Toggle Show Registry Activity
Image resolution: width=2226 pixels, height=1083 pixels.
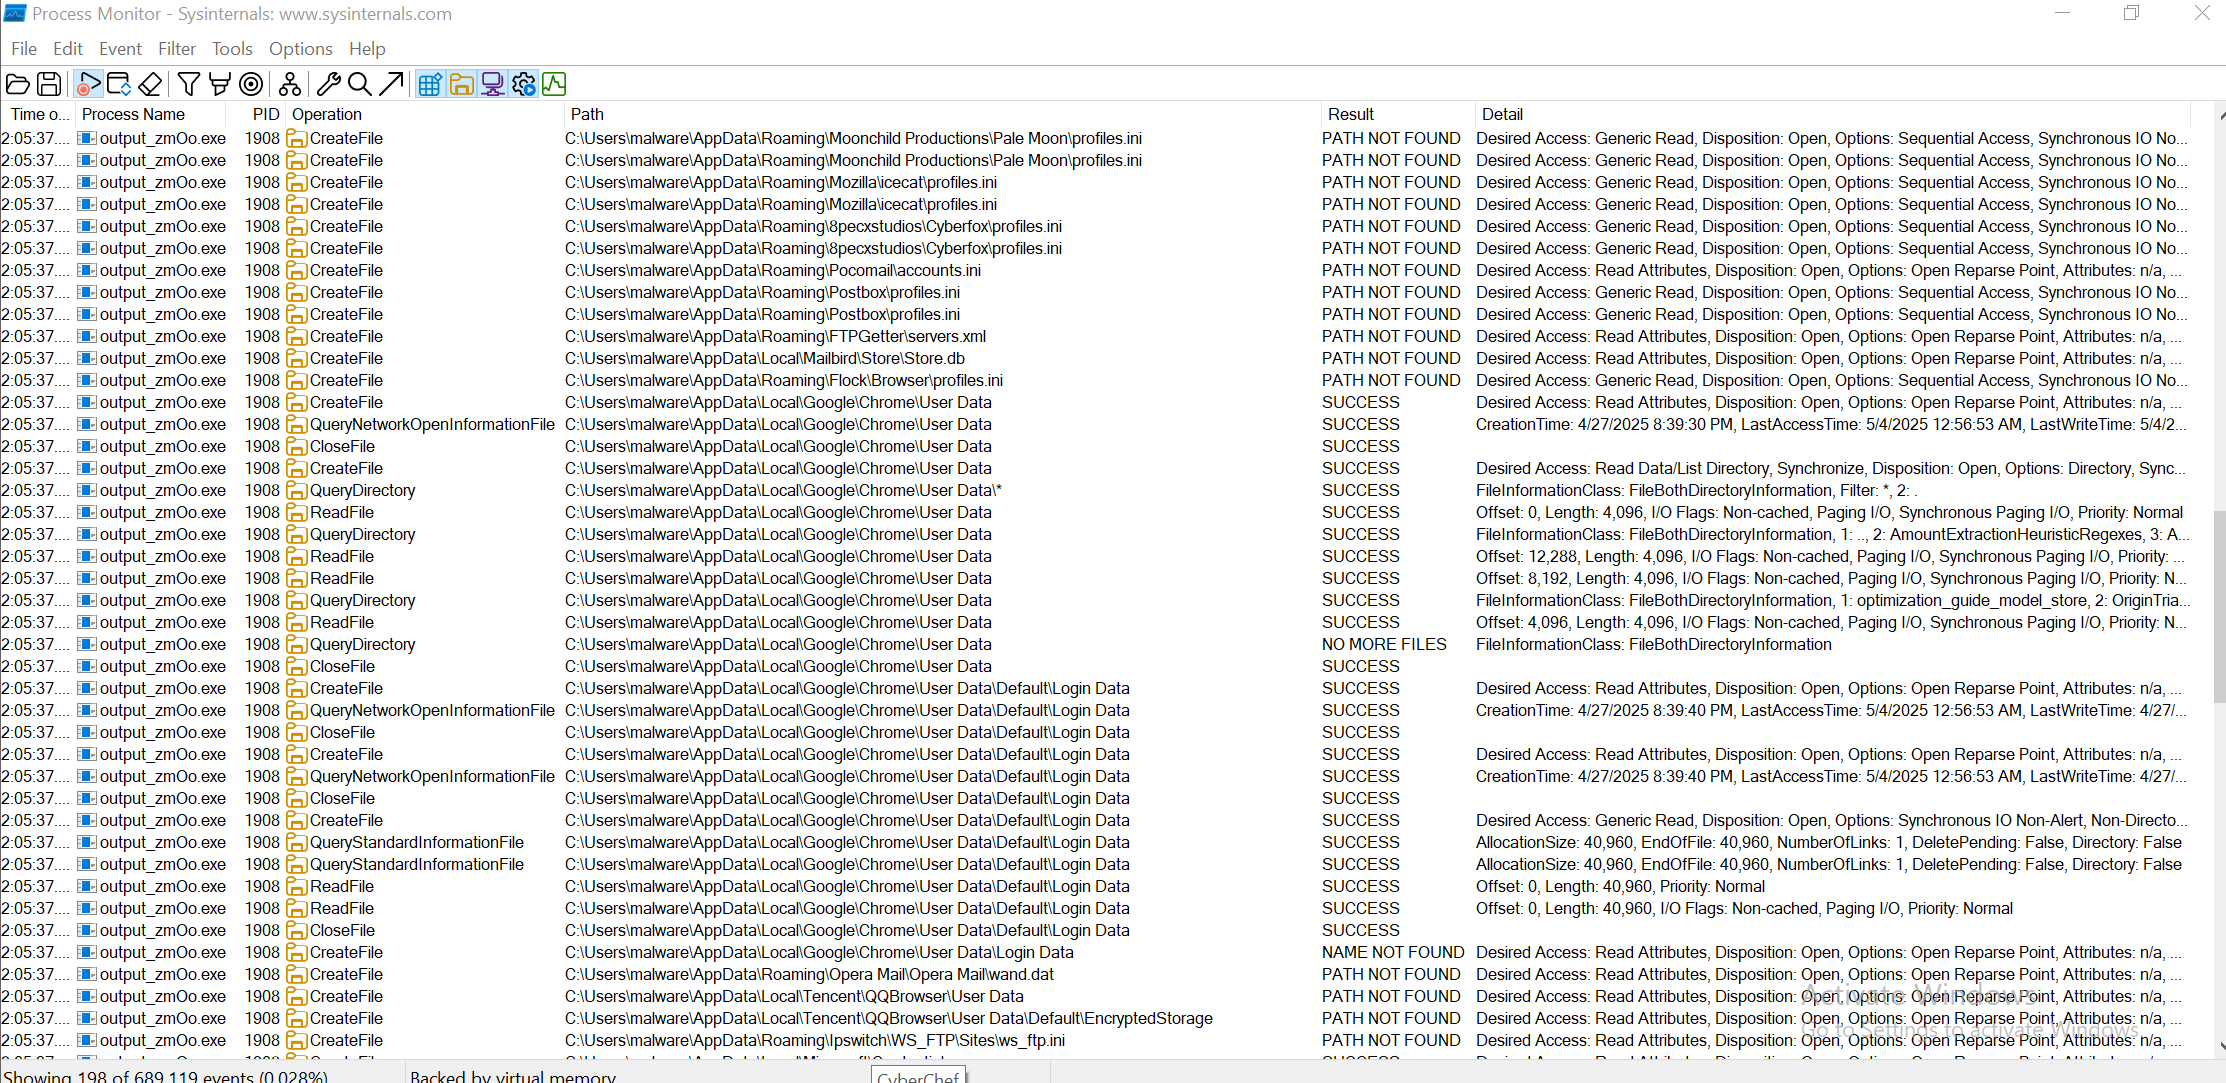click(x=430, y=84)
